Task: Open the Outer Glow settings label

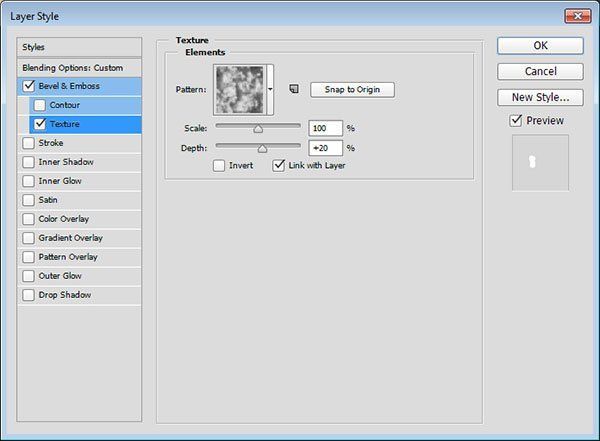Action: click(60, 276)
